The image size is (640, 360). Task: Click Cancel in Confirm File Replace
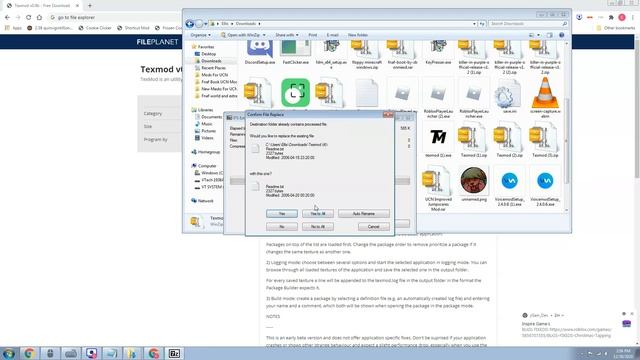373,227
